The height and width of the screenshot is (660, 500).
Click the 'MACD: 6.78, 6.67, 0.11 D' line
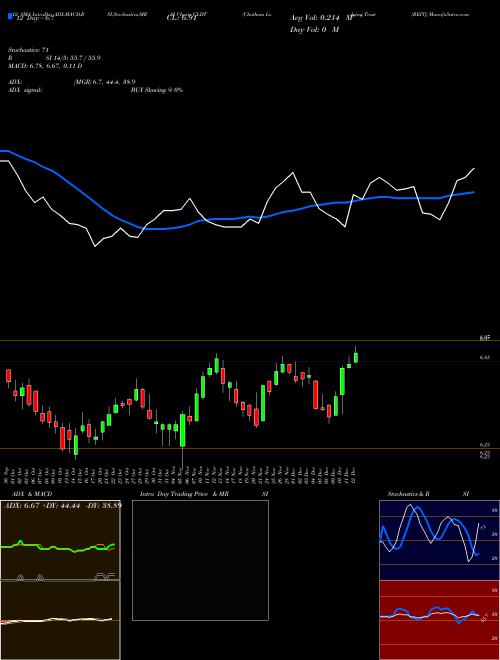tap(45, 66)
